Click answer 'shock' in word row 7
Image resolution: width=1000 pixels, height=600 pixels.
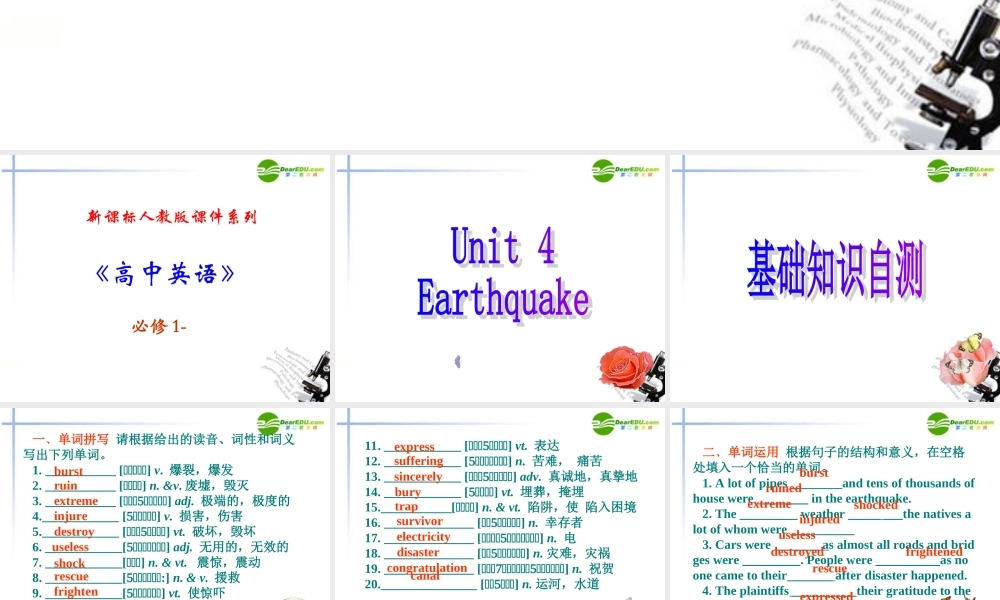coord(70,562)
